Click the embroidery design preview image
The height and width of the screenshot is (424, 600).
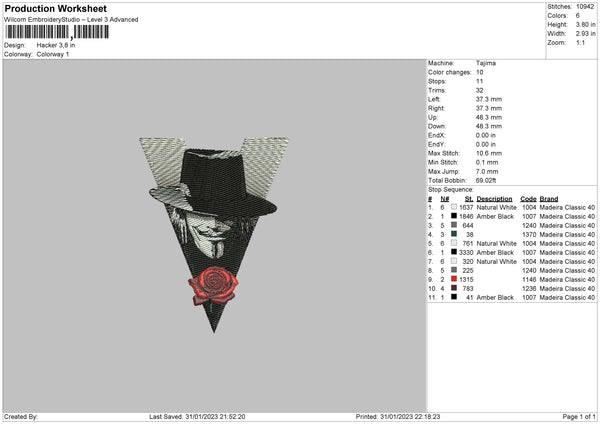pos(214,235)
